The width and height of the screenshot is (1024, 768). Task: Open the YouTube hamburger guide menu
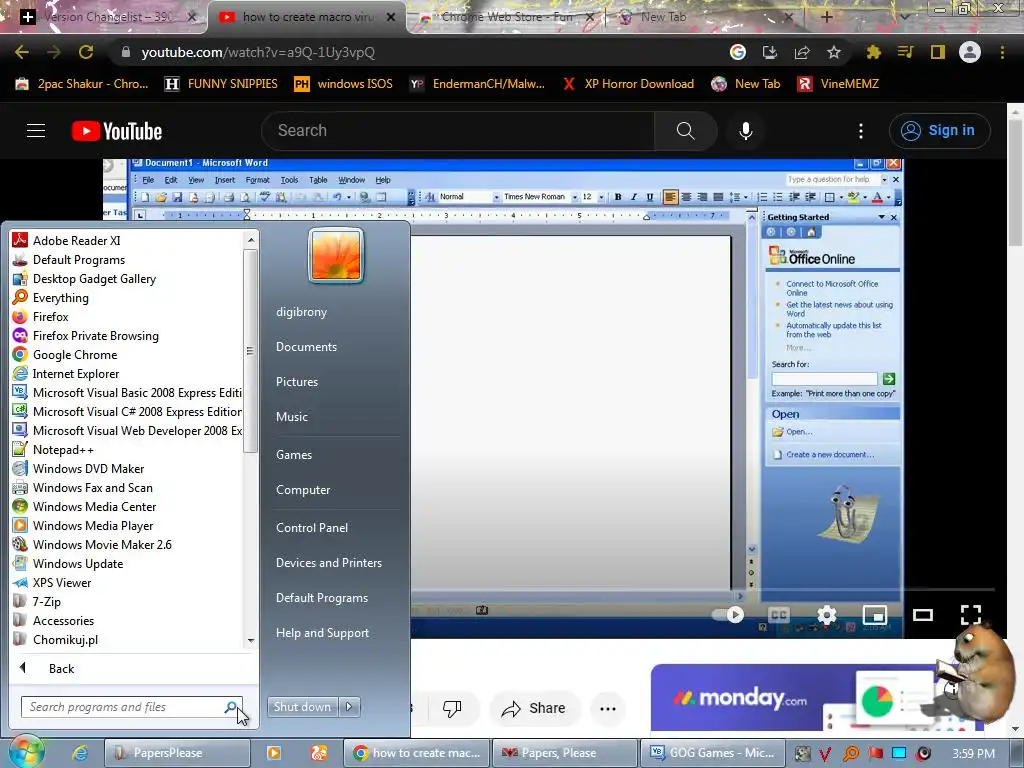tap(36, 131)
